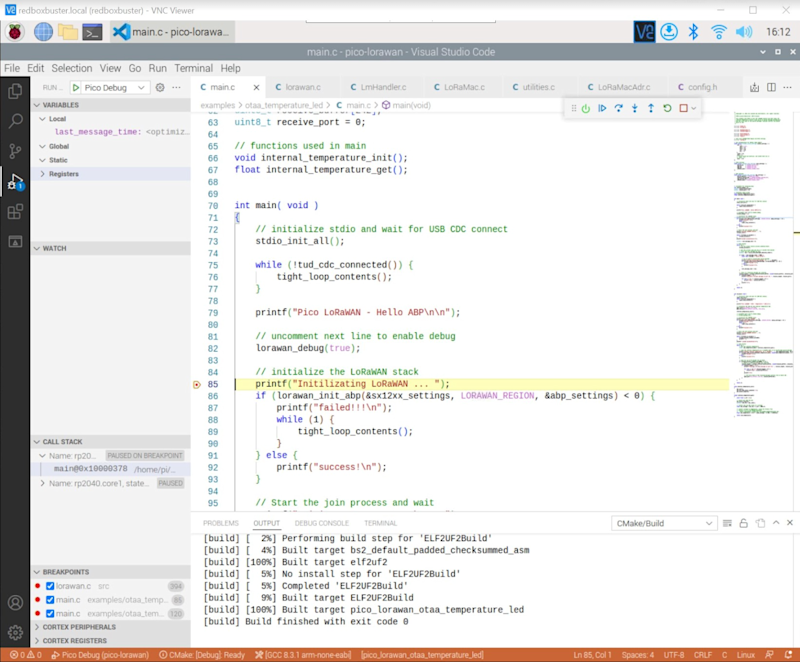Image resolution: width=800 pixels, height=662 pixels.
Task: Uncheck the lorawan.c breakpoint checkbox
Action: (x=50, y=586)
